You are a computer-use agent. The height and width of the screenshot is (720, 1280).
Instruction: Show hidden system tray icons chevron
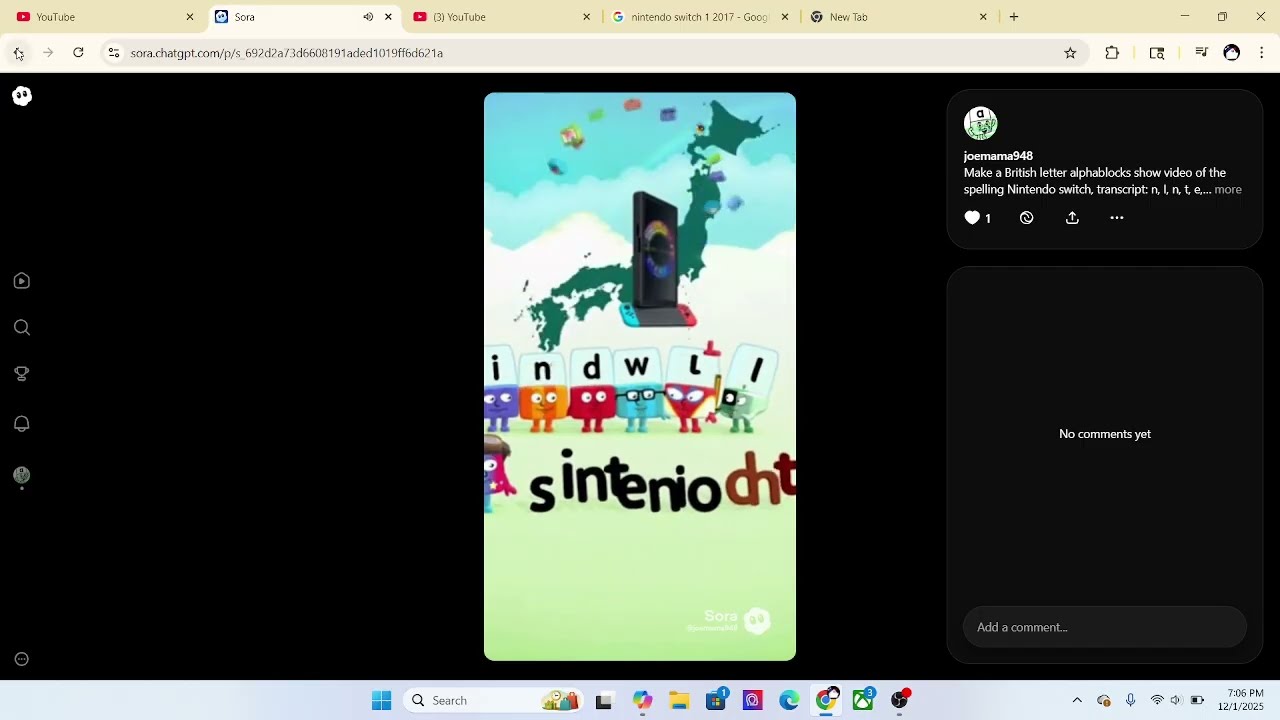pyautogui.click(x=1077, y=701)
